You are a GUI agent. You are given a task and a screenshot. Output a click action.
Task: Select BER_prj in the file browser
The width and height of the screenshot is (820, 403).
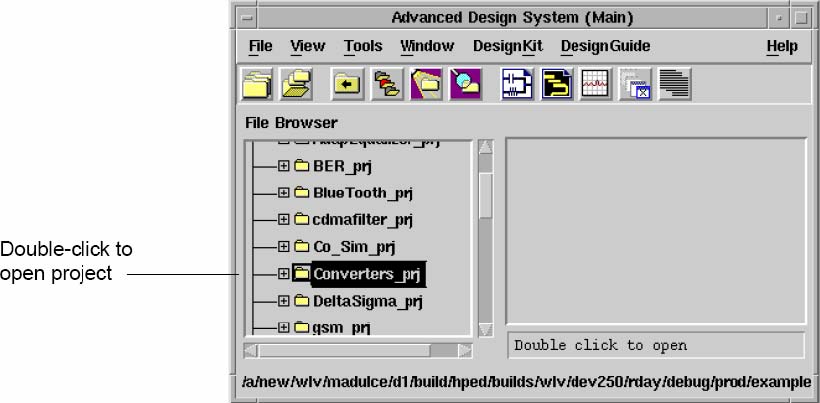pyautogui.click(x=343, y=166)
